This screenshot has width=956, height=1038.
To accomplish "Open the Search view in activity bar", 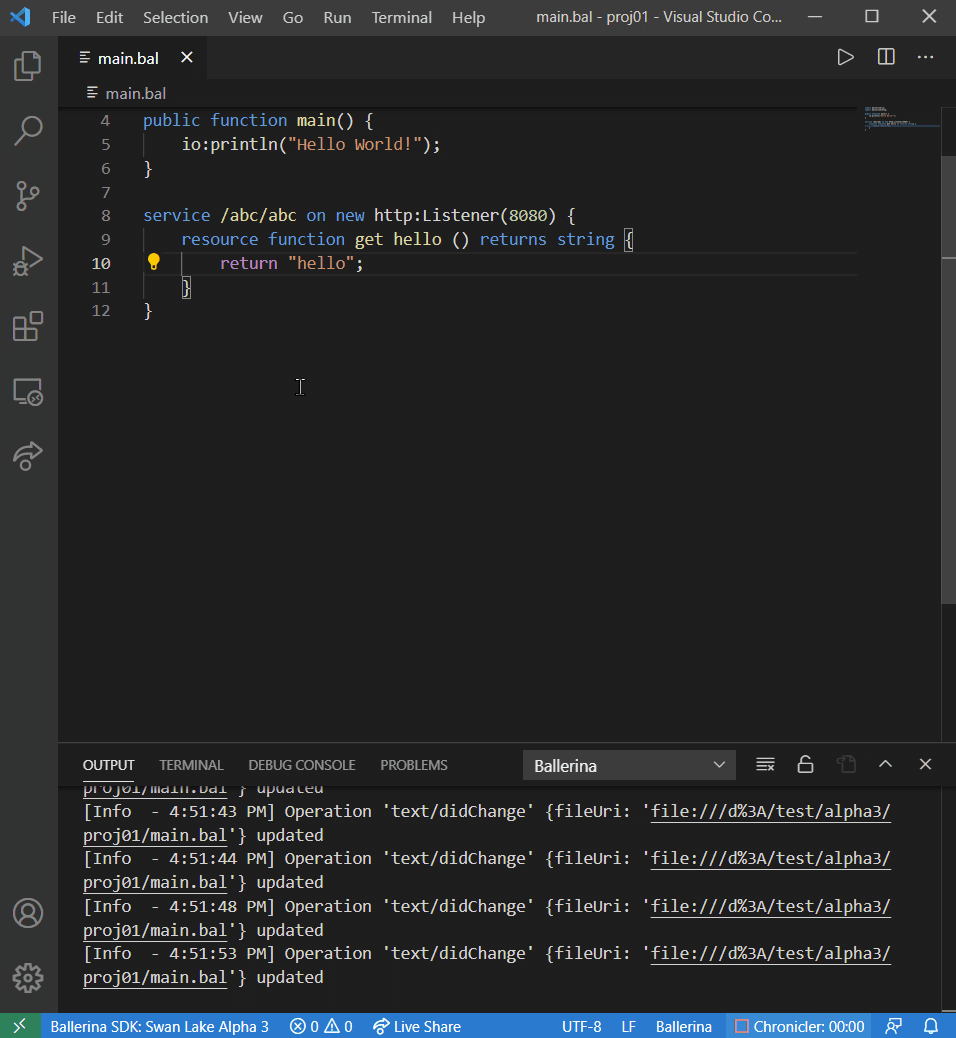I will [28, 130].
